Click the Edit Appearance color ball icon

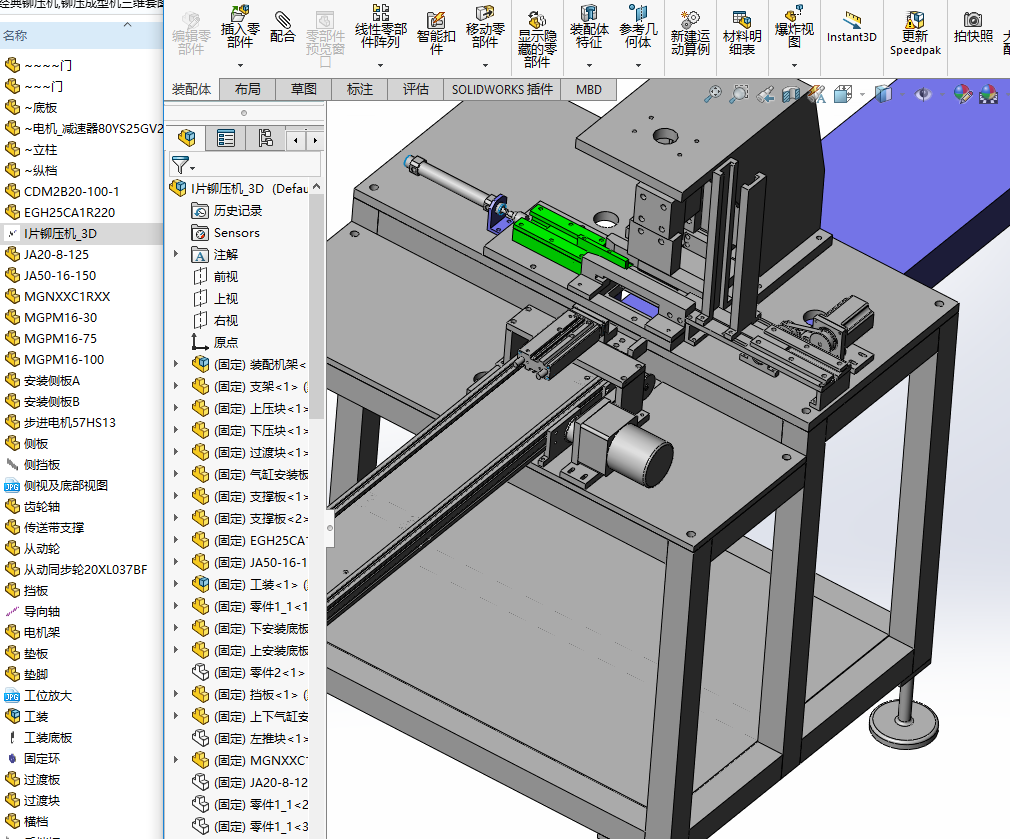pos(962,94)
